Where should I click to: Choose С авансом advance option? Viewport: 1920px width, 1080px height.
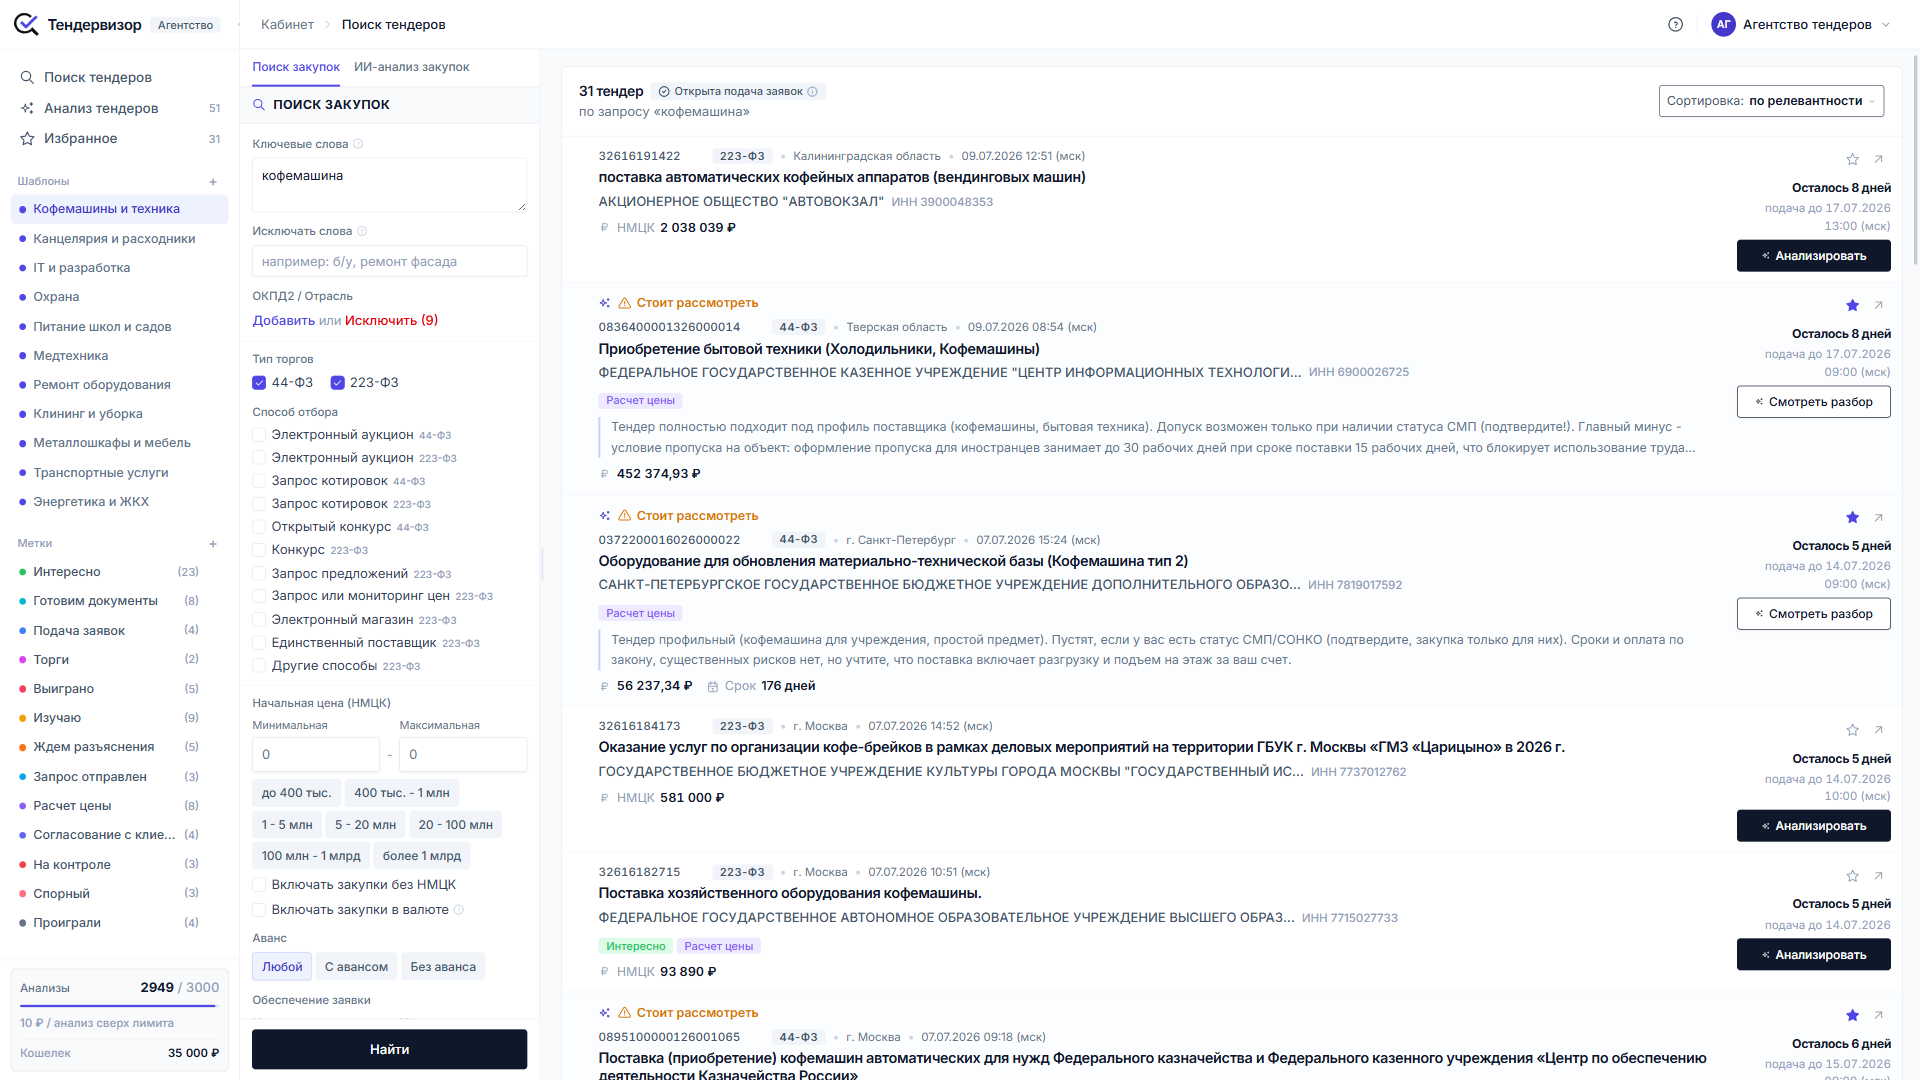point(356,967)
